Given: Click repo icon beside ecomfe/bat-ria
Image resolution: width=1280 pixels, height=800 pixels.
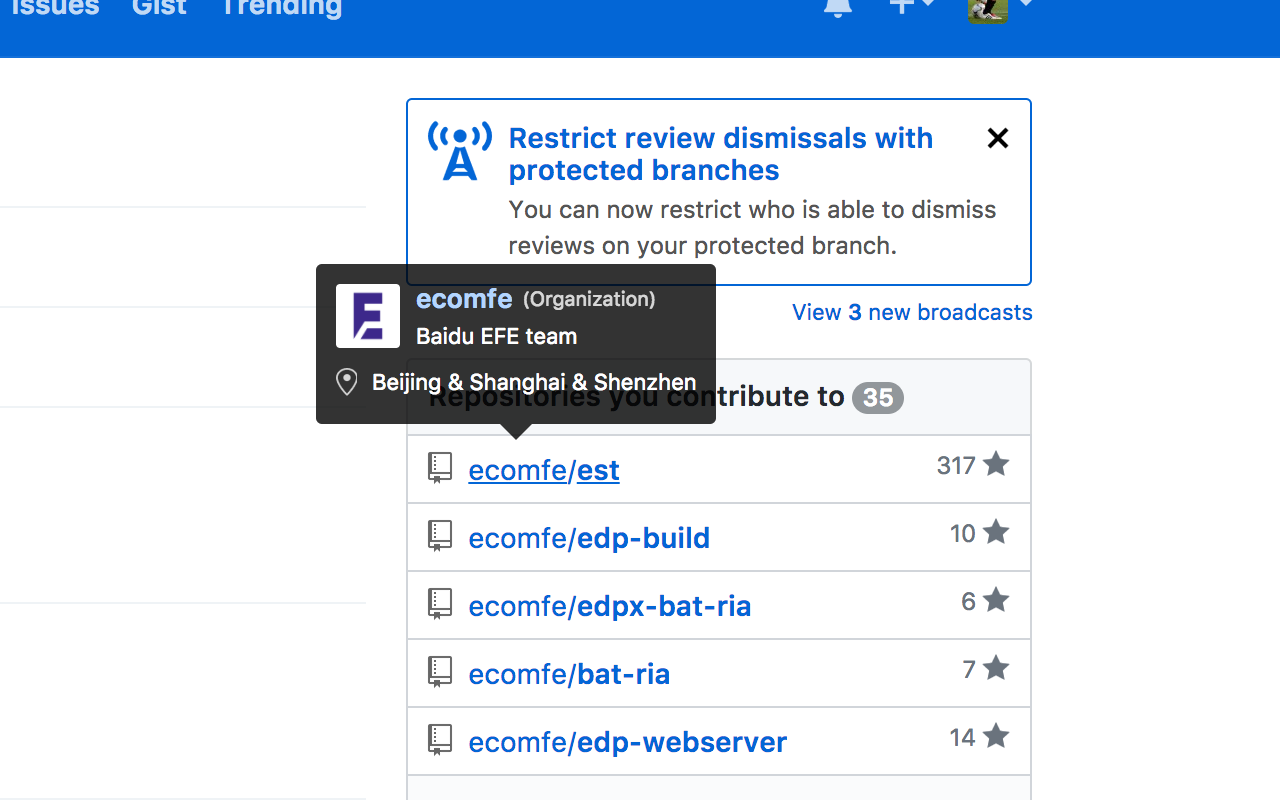Looking at the screenshot, I should point(440,672).
